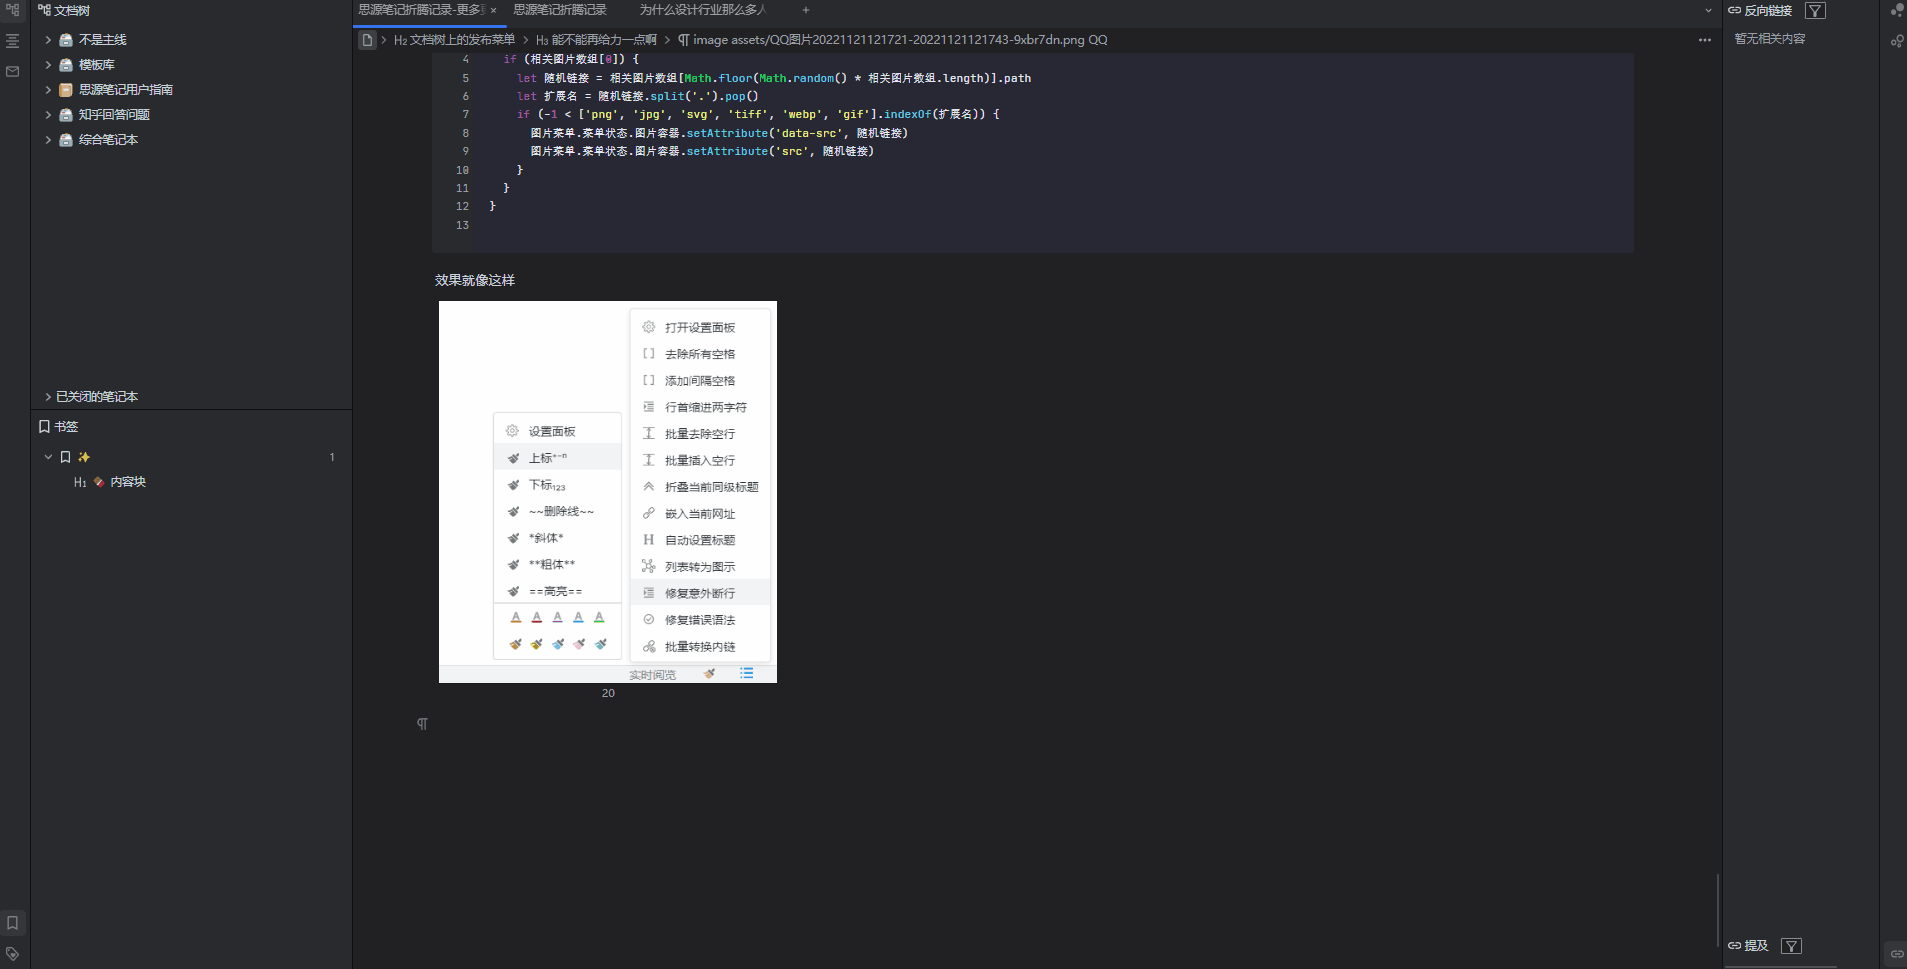1907x969 pixels.
Task: Expand the 思源笔记用户指南 notebook
Action: [48, 90]
